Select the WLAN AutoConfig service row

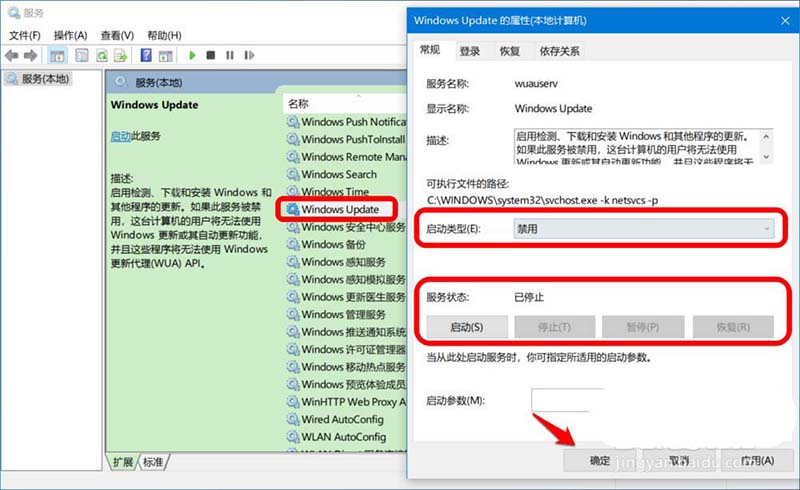(346, 436)
